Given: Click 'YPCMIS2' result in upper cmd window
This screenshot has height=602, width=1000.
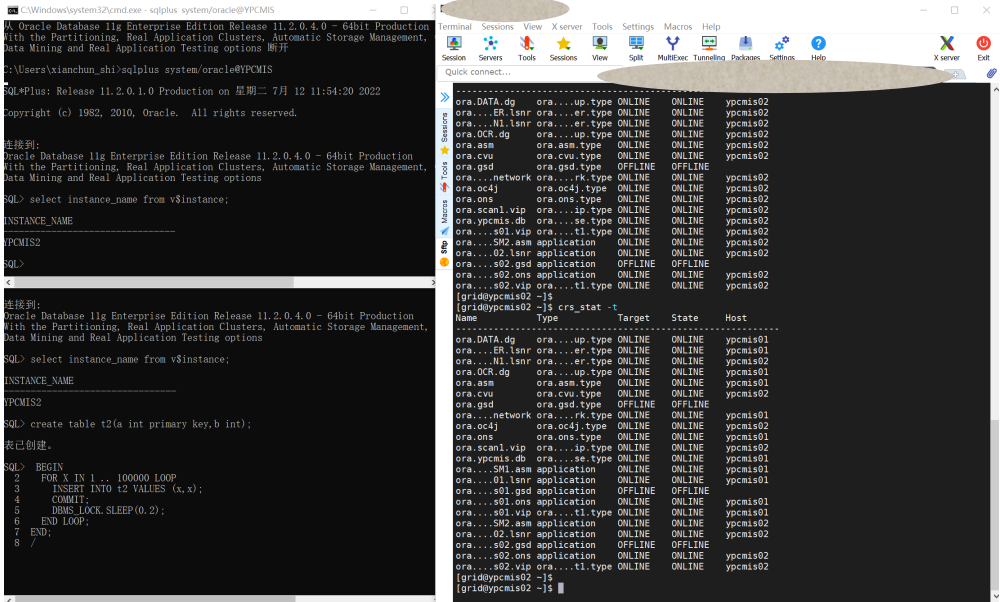Looking at the screenshot, I should (22, 242).
